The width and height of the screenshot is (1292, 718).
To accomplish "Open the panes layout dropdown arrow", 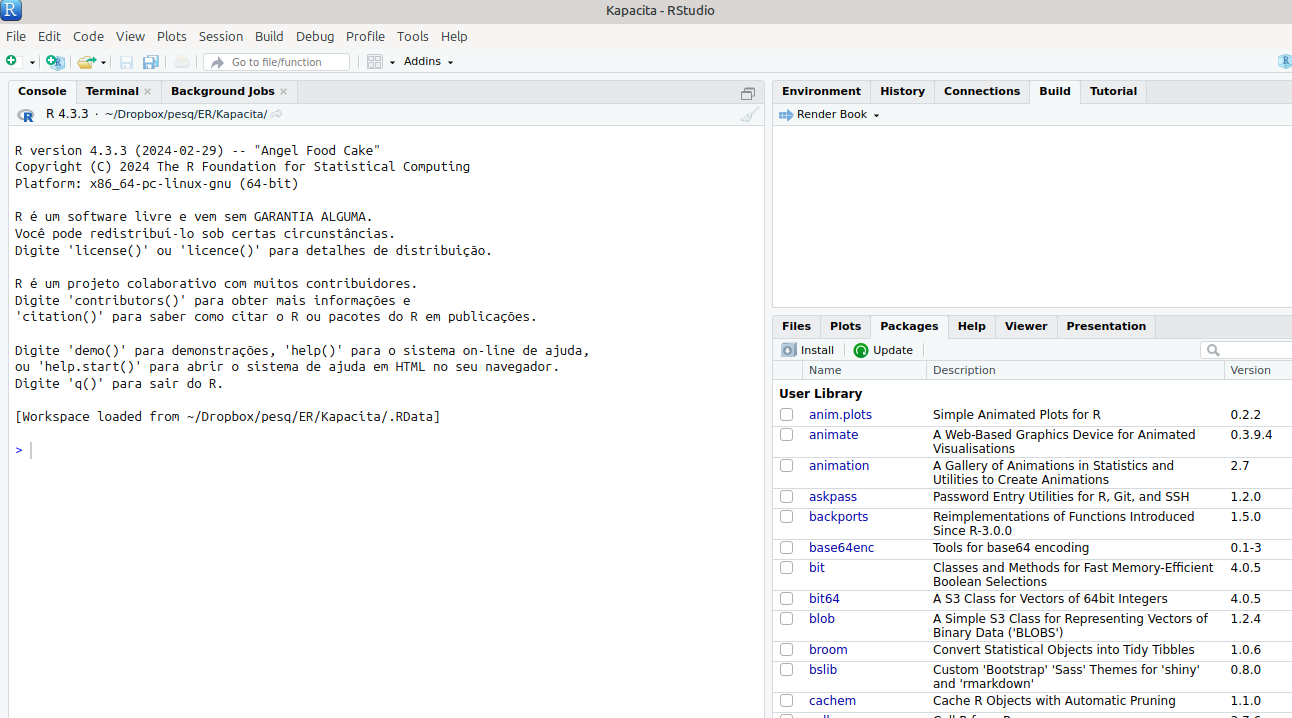I will coord(392,62).
